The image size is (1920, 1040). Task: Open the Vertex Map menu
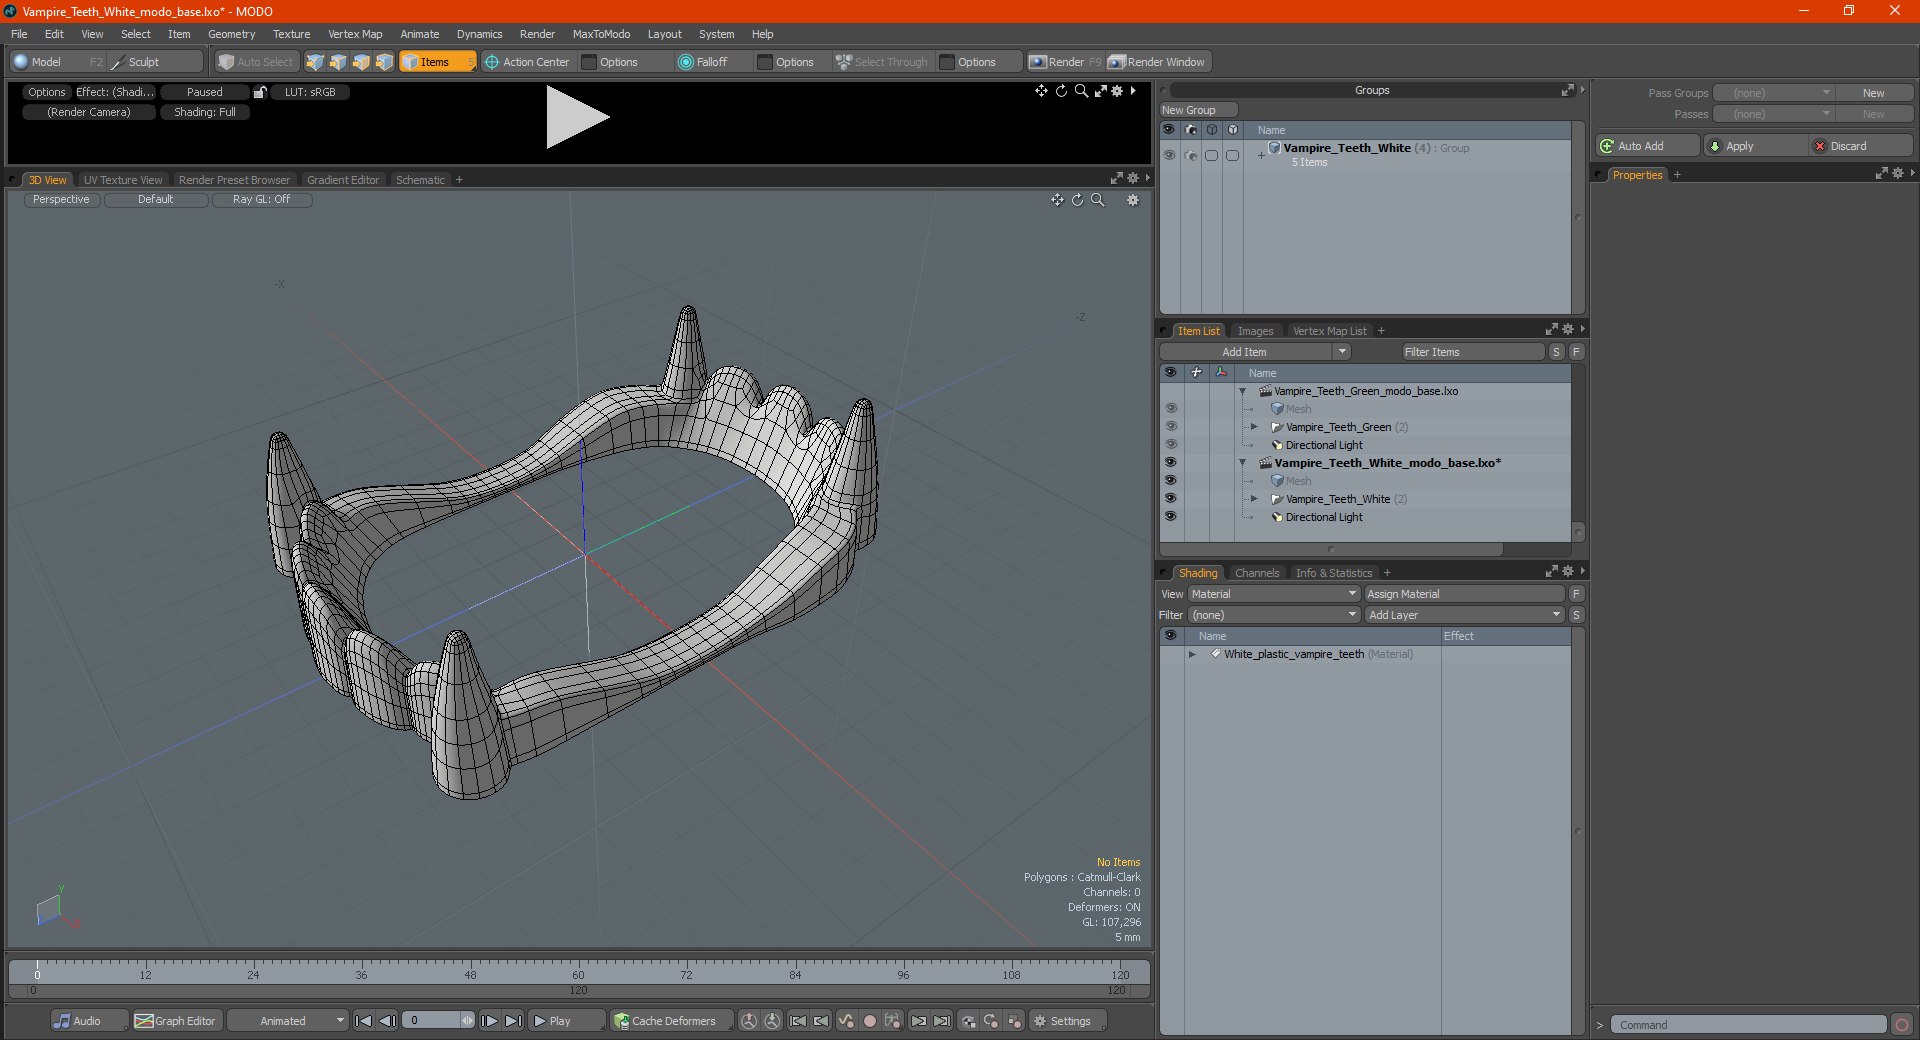coord(355,34)
